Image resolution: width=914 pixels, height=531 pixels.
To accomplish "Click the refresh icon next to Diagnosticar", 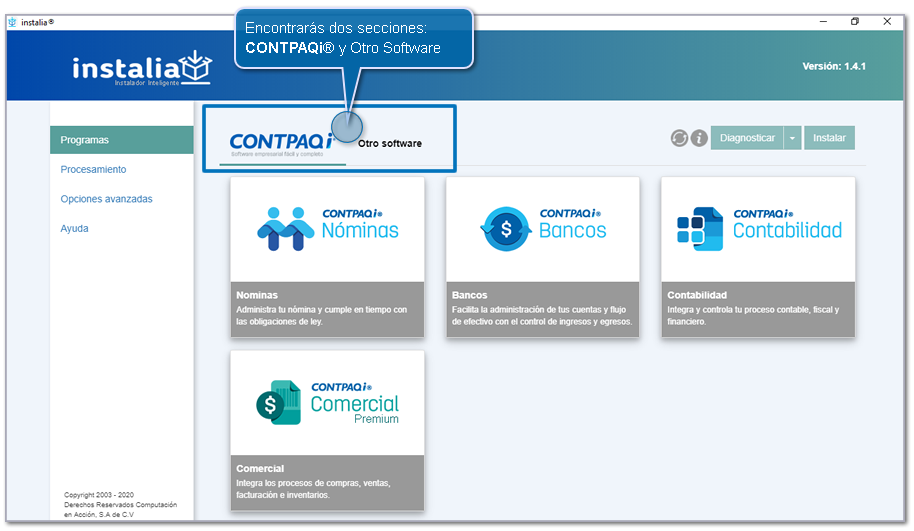I will pos(679,138).
